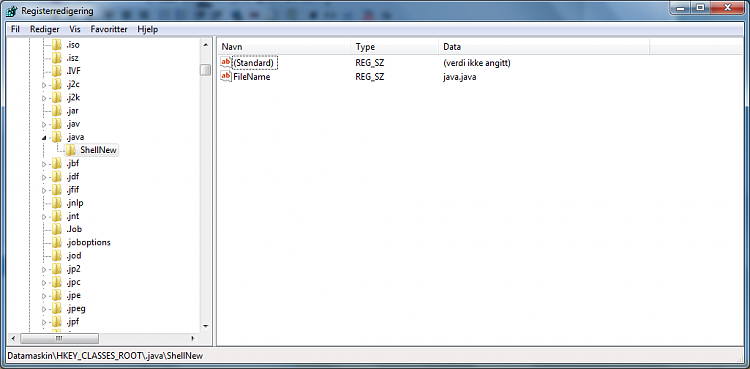Collapse the .java tree node

click(44, 137)
